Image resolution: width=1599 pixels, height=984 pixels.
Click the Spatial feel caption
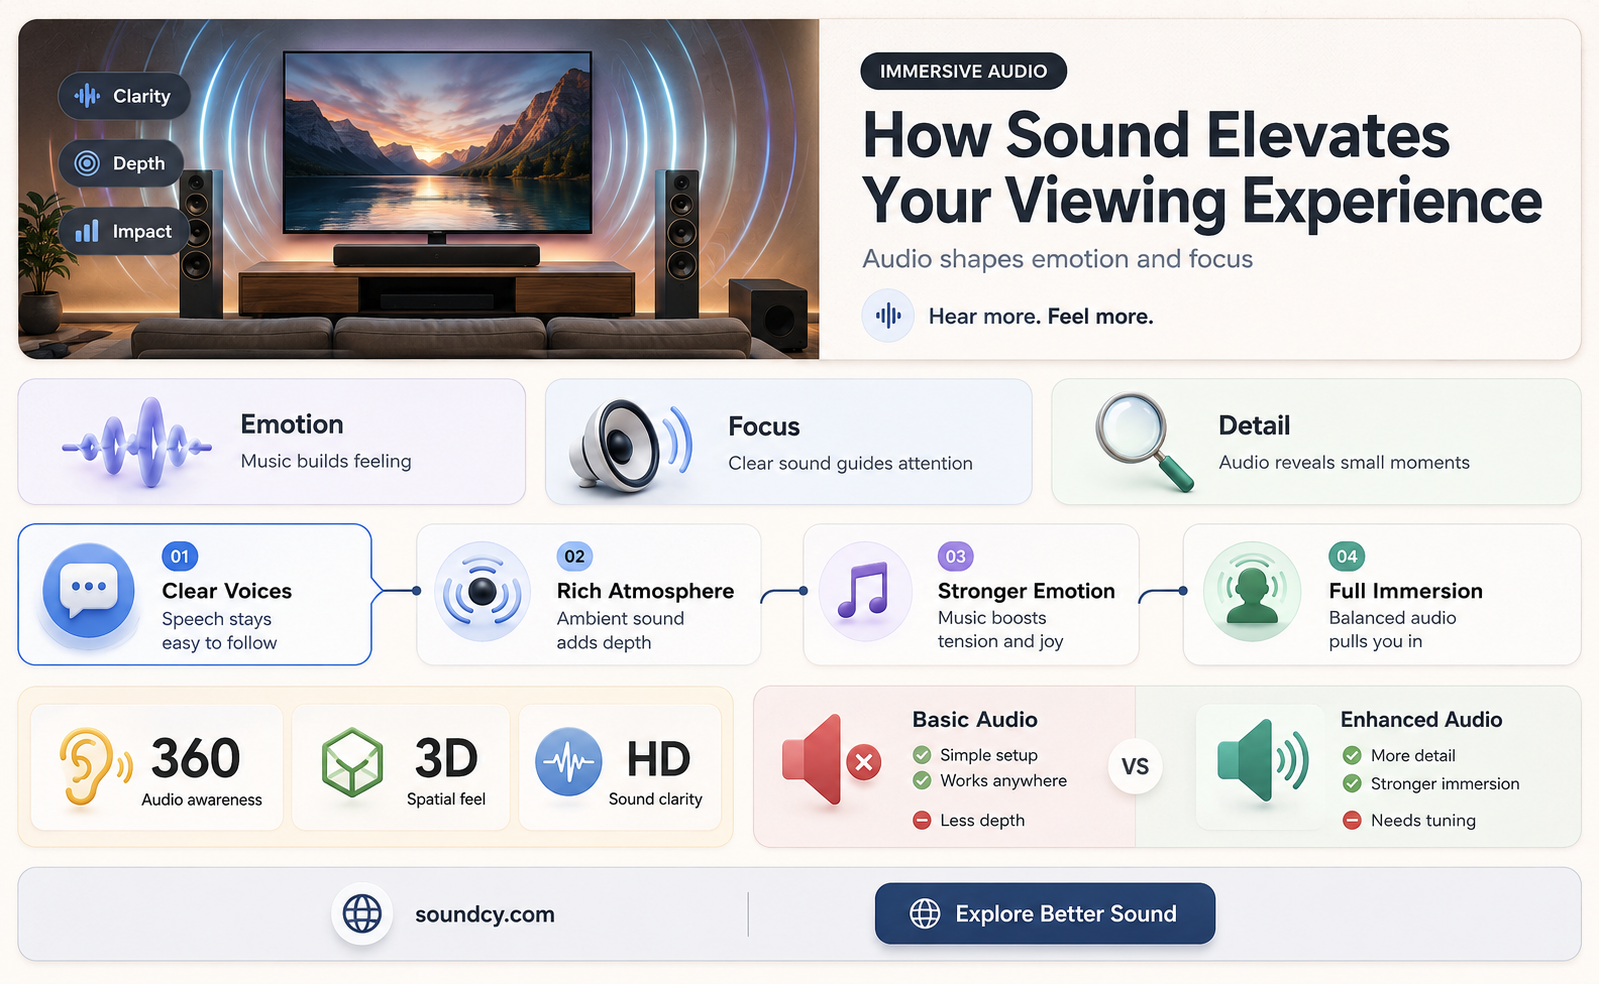(446, 799)
